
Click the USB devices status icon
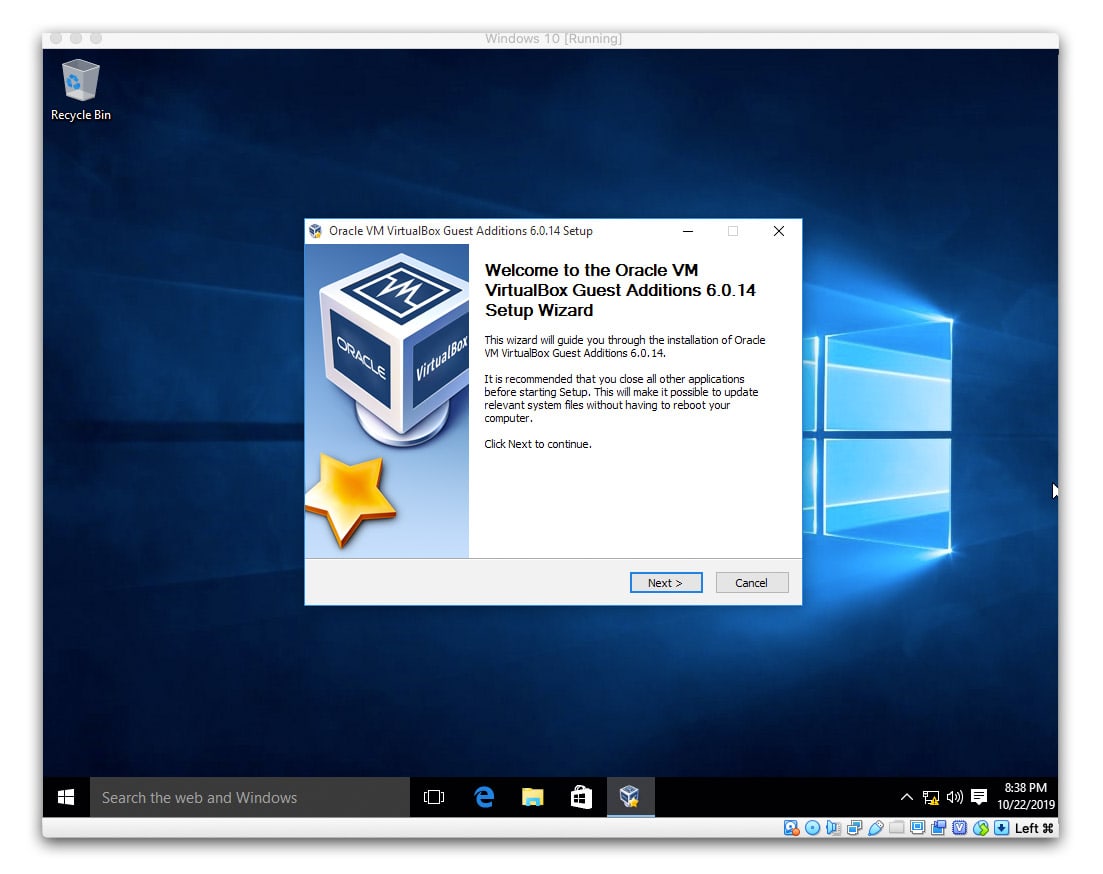(x=877, y=828)
